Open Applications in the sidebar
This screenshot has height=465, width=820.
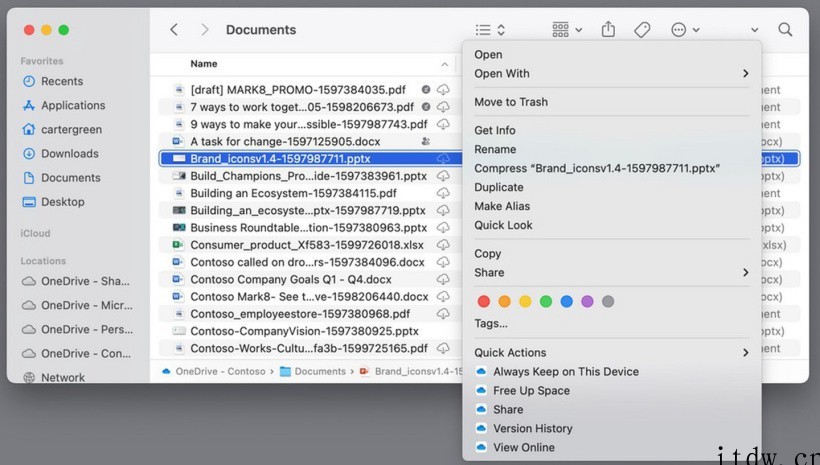coord(64,105)
